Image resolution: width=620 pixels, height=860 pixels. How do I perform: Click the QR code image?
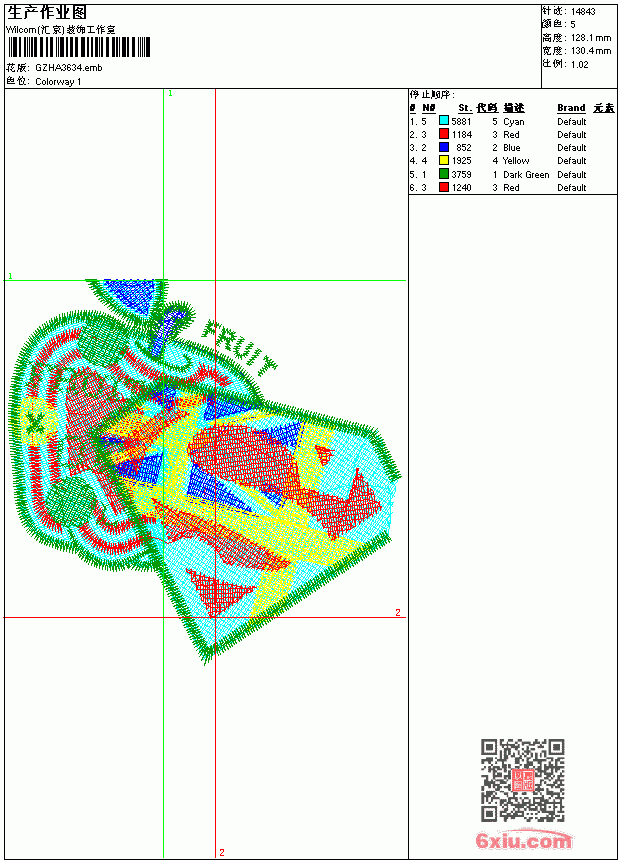coord(523,780)
